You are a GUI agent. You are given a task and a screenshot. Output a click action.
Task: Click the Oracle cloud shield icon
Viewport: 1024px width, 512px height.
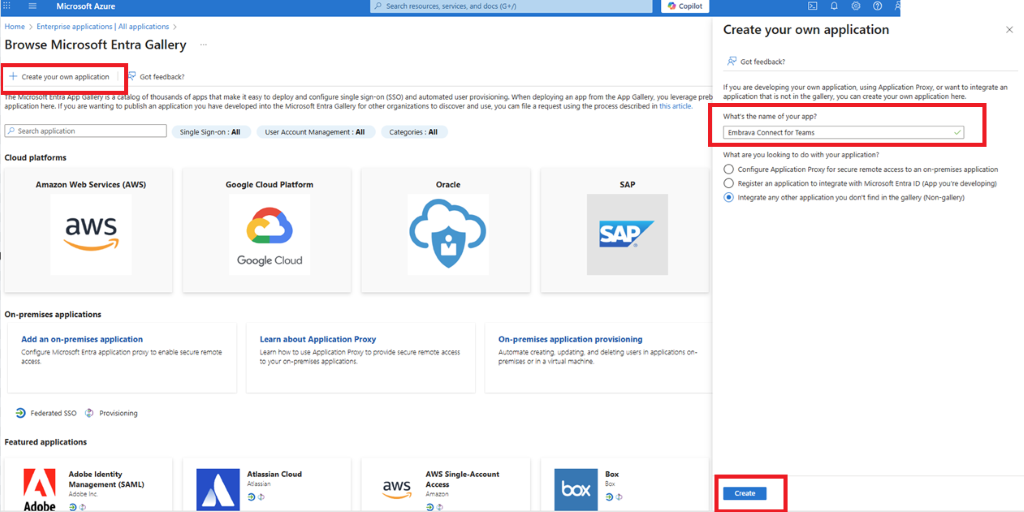[449, 234]
